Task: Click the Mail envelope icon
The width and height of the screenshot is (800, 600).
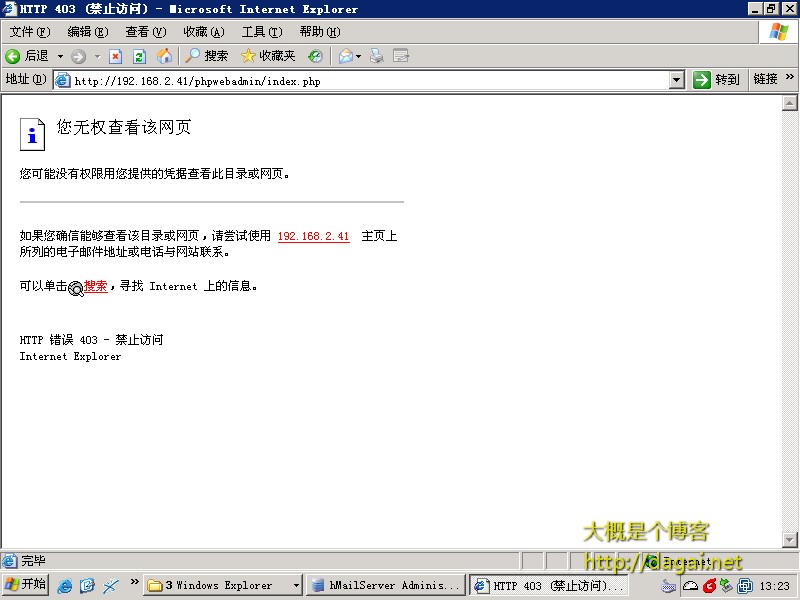Action: (x=346, y=56)
